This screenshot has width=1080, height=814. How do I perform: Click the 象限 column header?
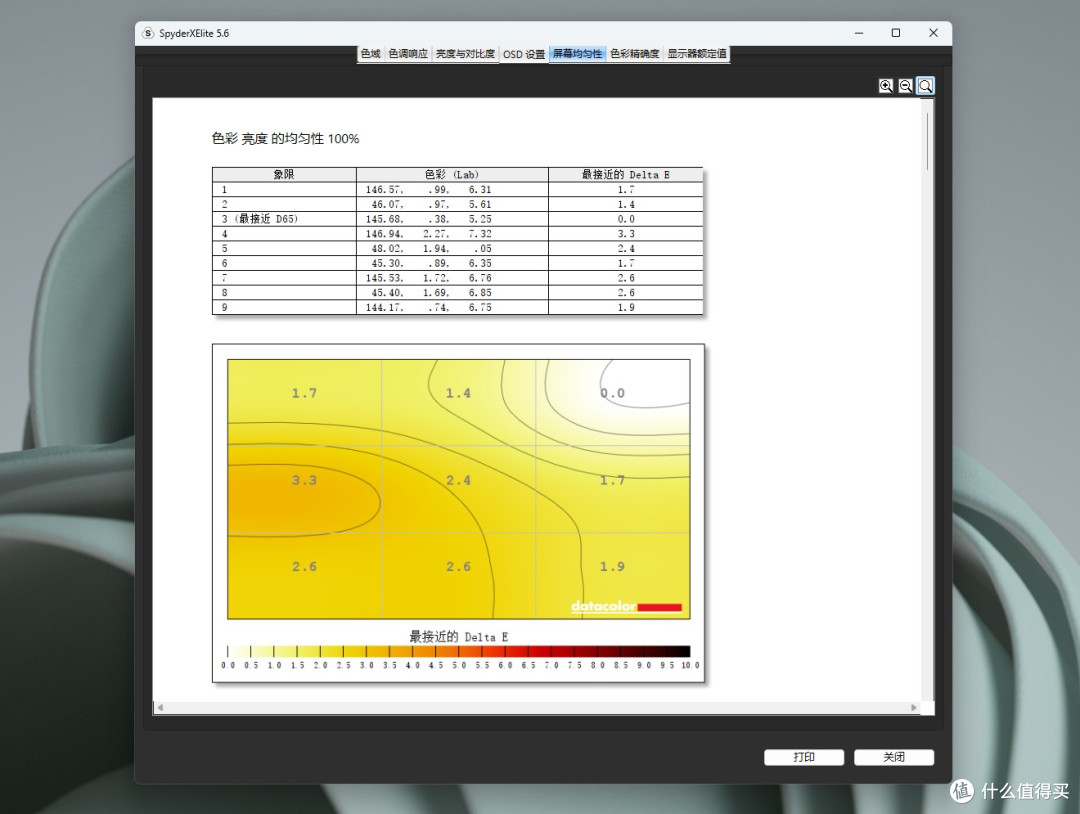pos(284,174)
